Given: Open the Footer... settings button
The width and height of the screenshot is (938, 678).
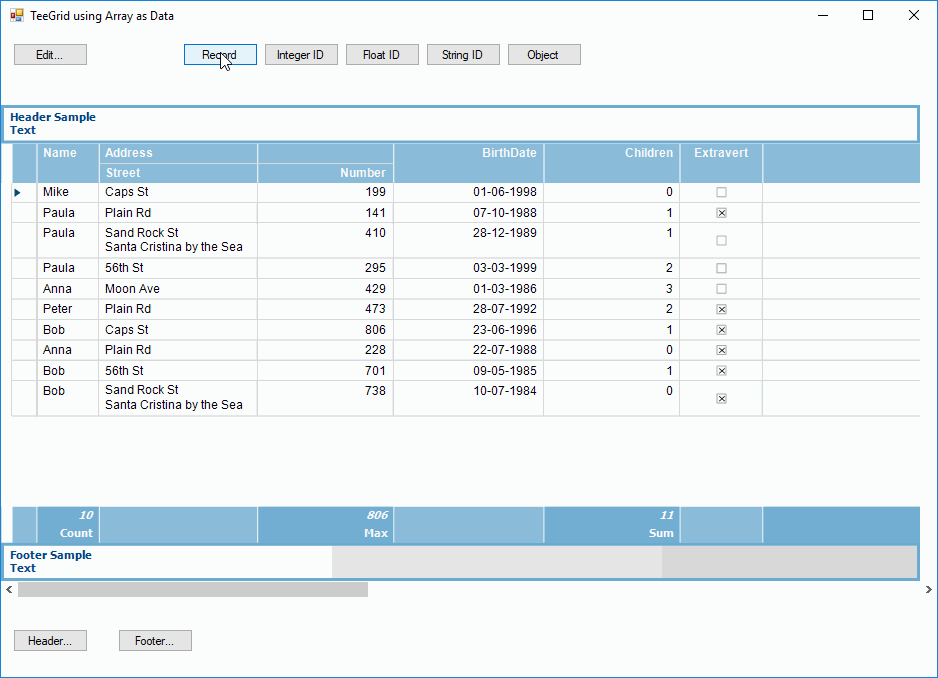Looking at the screenshot, I should pyautogui.click(x=155, y=641).
